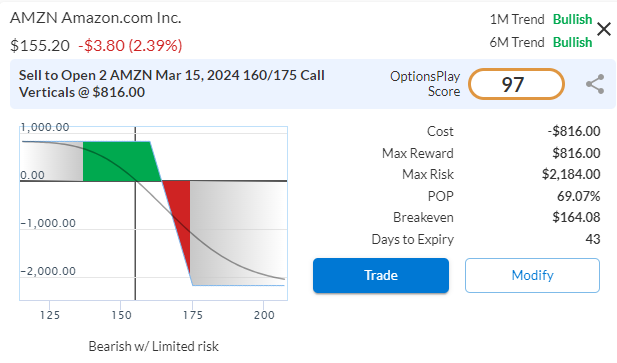Click the POP 69.07% value
Image resolution: width=617 pixels, height=363 pixels.
tap(578, 196)
